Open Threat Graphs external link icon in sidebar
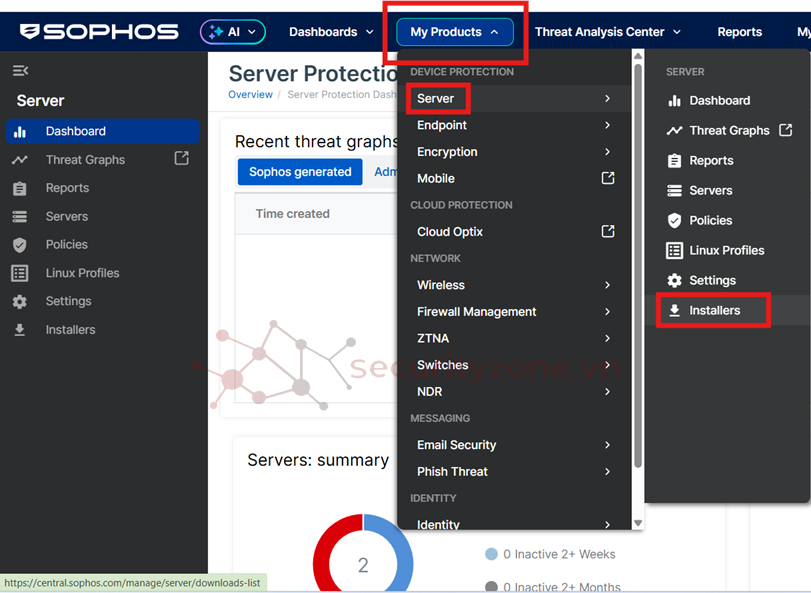Viewport: 811px width, 593px height. point(181,158)
